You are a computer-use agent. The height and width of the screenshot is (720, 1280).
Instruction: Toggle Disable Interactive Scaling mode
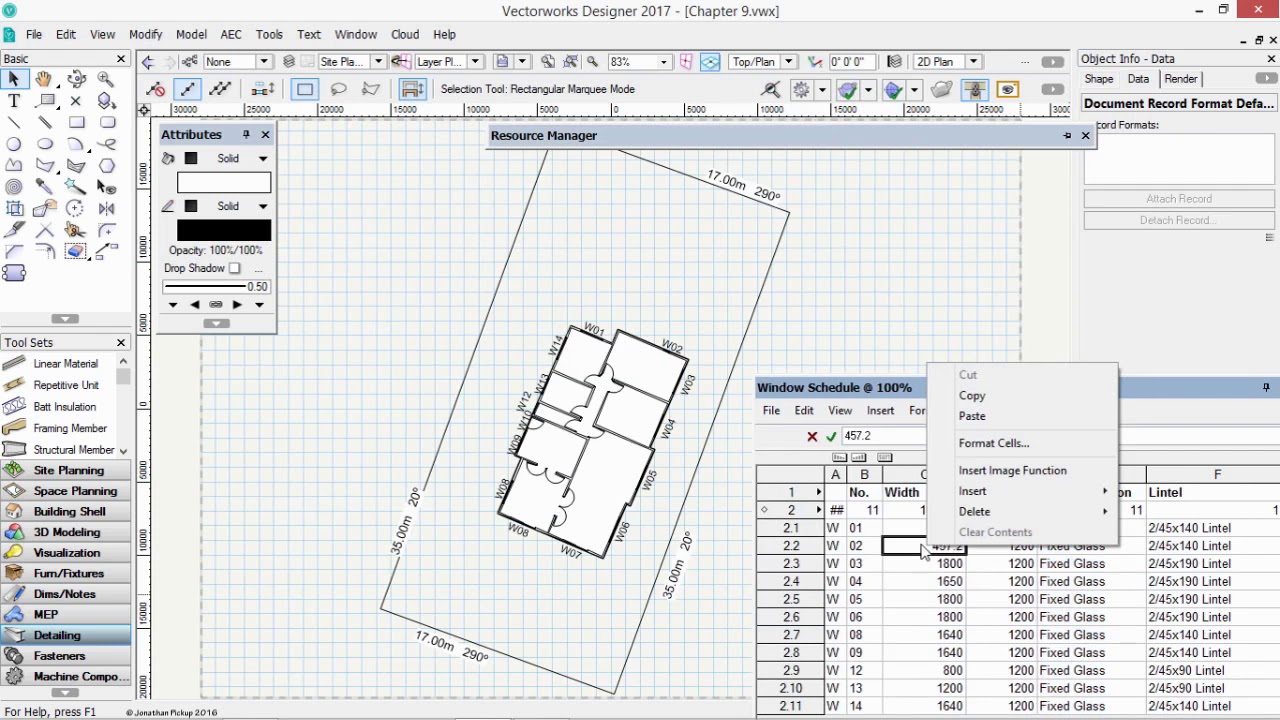(x=156, y=89)
